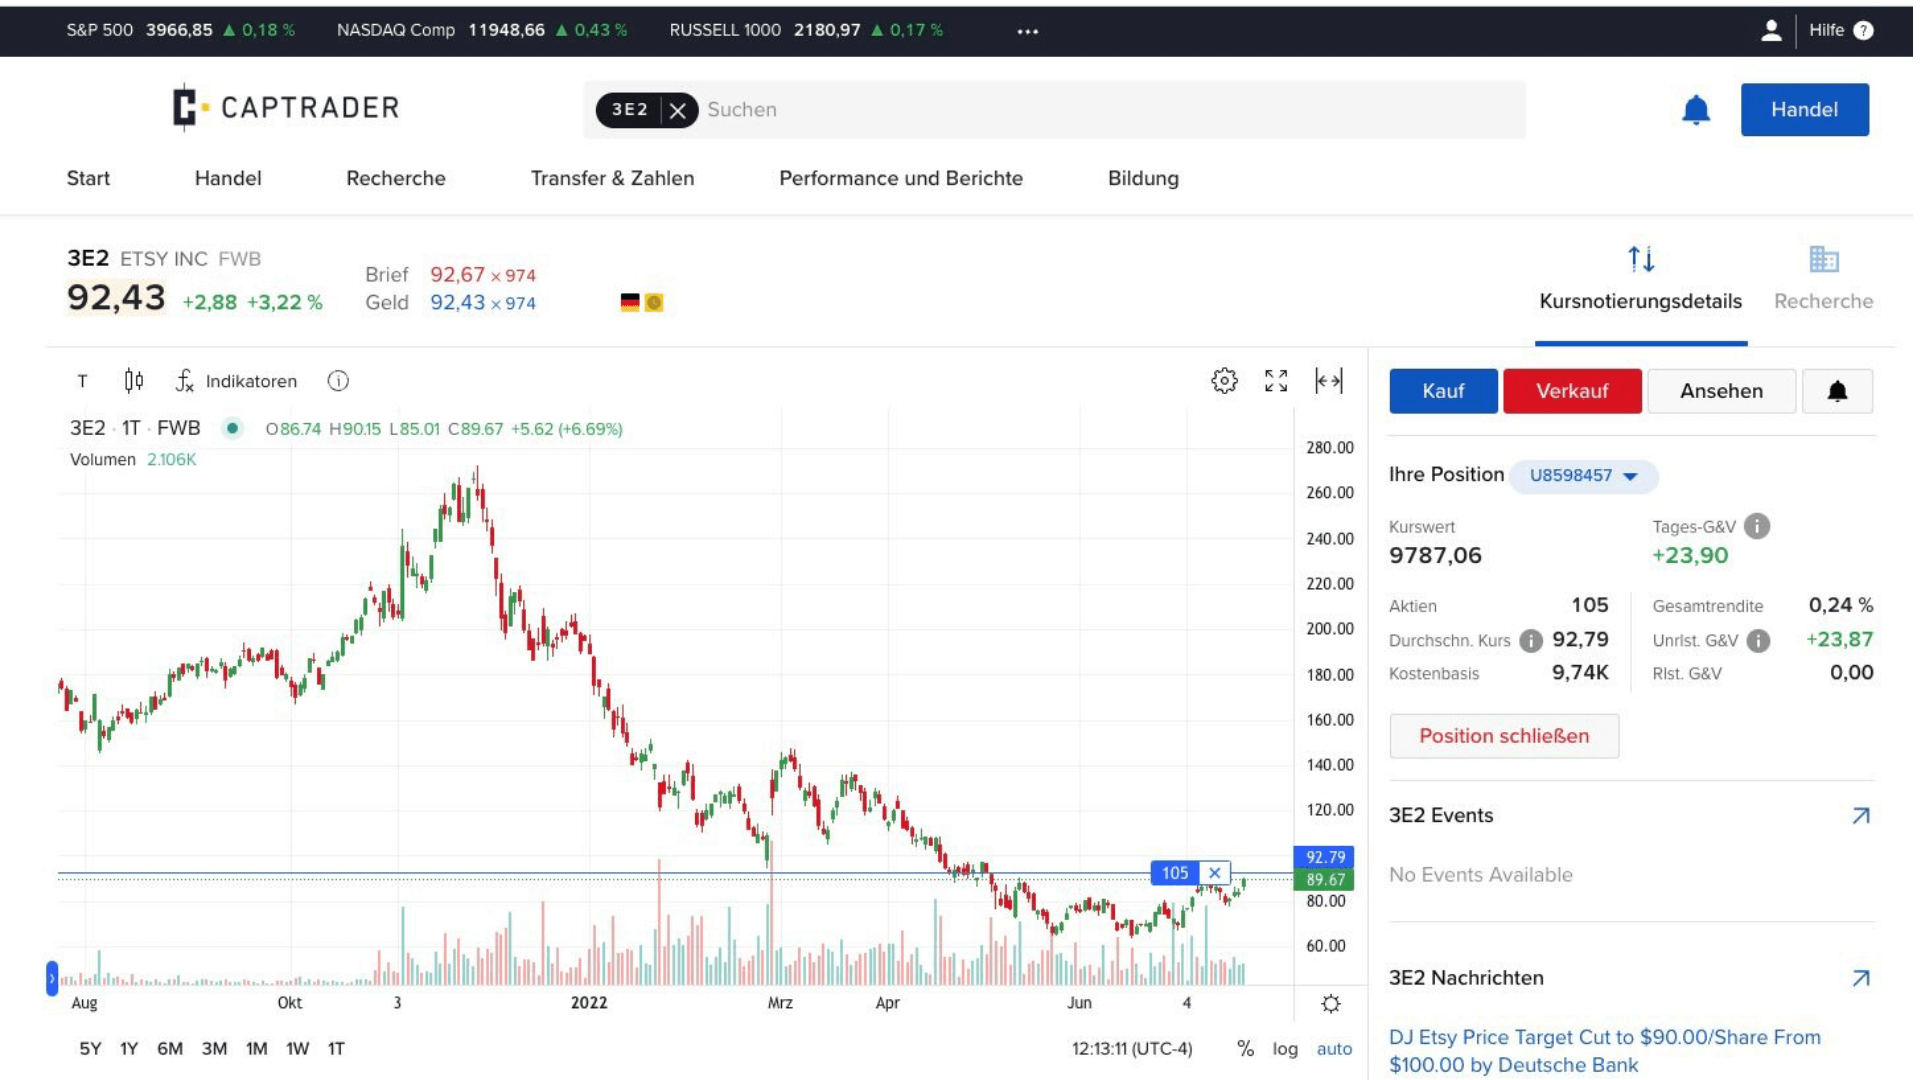
Task: Click the CapTrader logo
Action: (285, 107)
